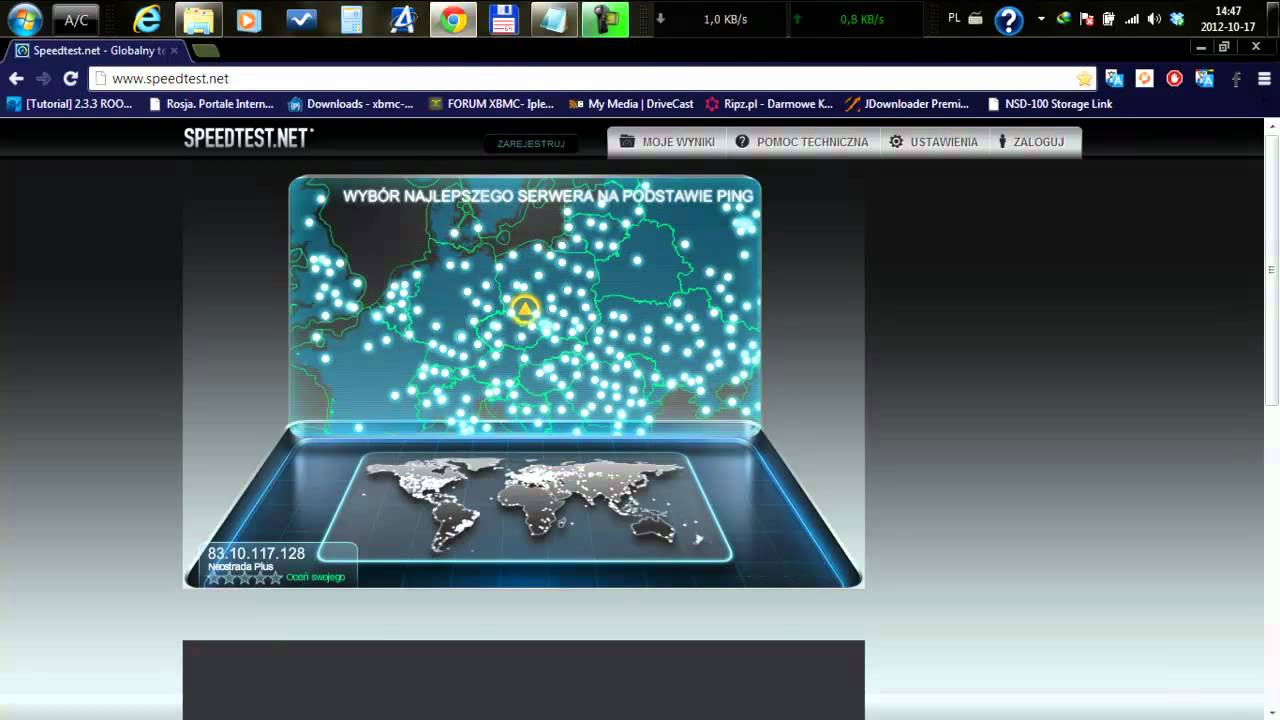The width and height of the screenshot is (1280, 720).
Task: Open the POMOC TECHNICZNA tab
Action: [x=802, y=142]
